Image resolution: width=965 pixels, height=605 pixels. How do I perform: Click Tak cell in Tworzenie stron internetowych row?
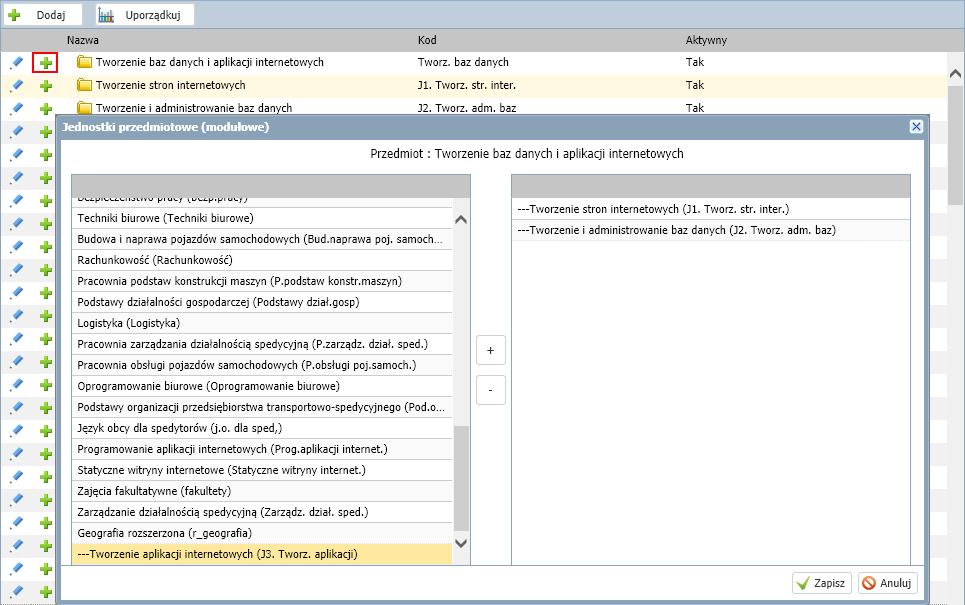[x=695, y=85]
